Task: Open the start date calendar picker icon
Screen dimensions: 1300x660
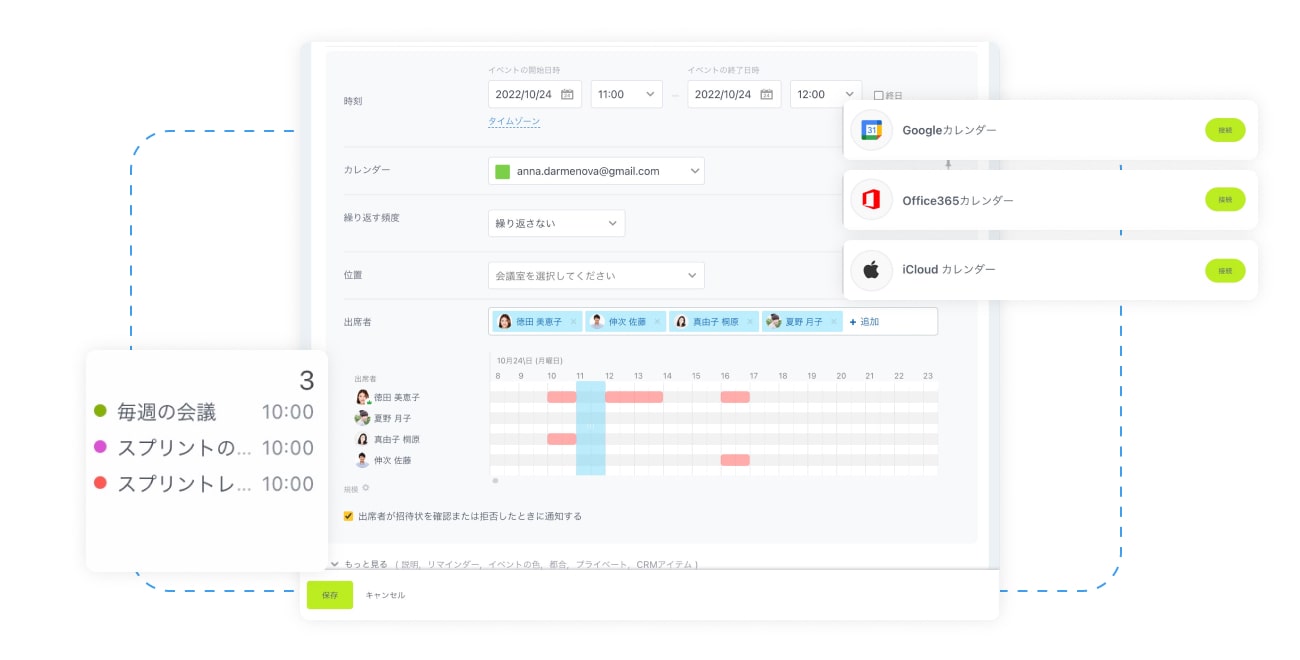Action: (567, 94)
